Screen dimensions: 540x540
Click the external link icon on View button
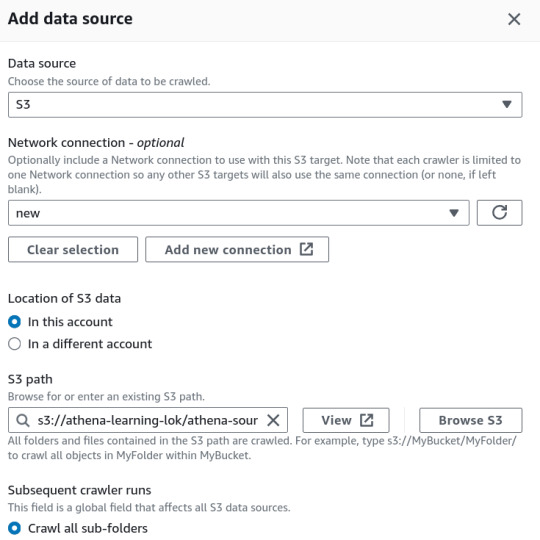click(366, 420)
